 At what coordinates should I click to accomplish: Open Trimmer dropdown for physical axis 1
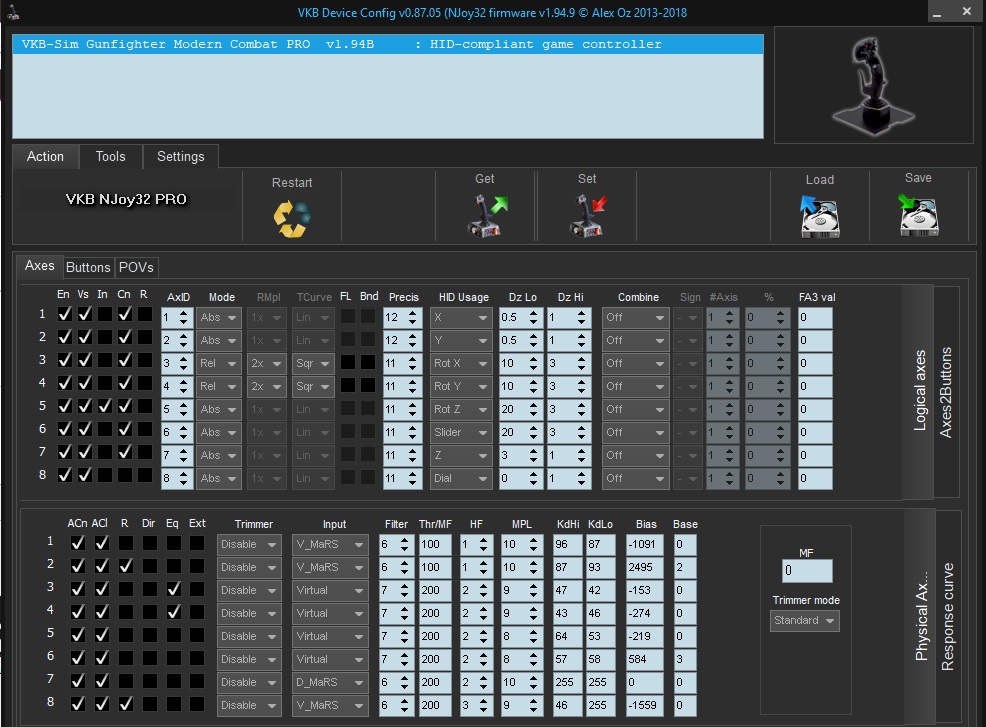click(248, 545)
